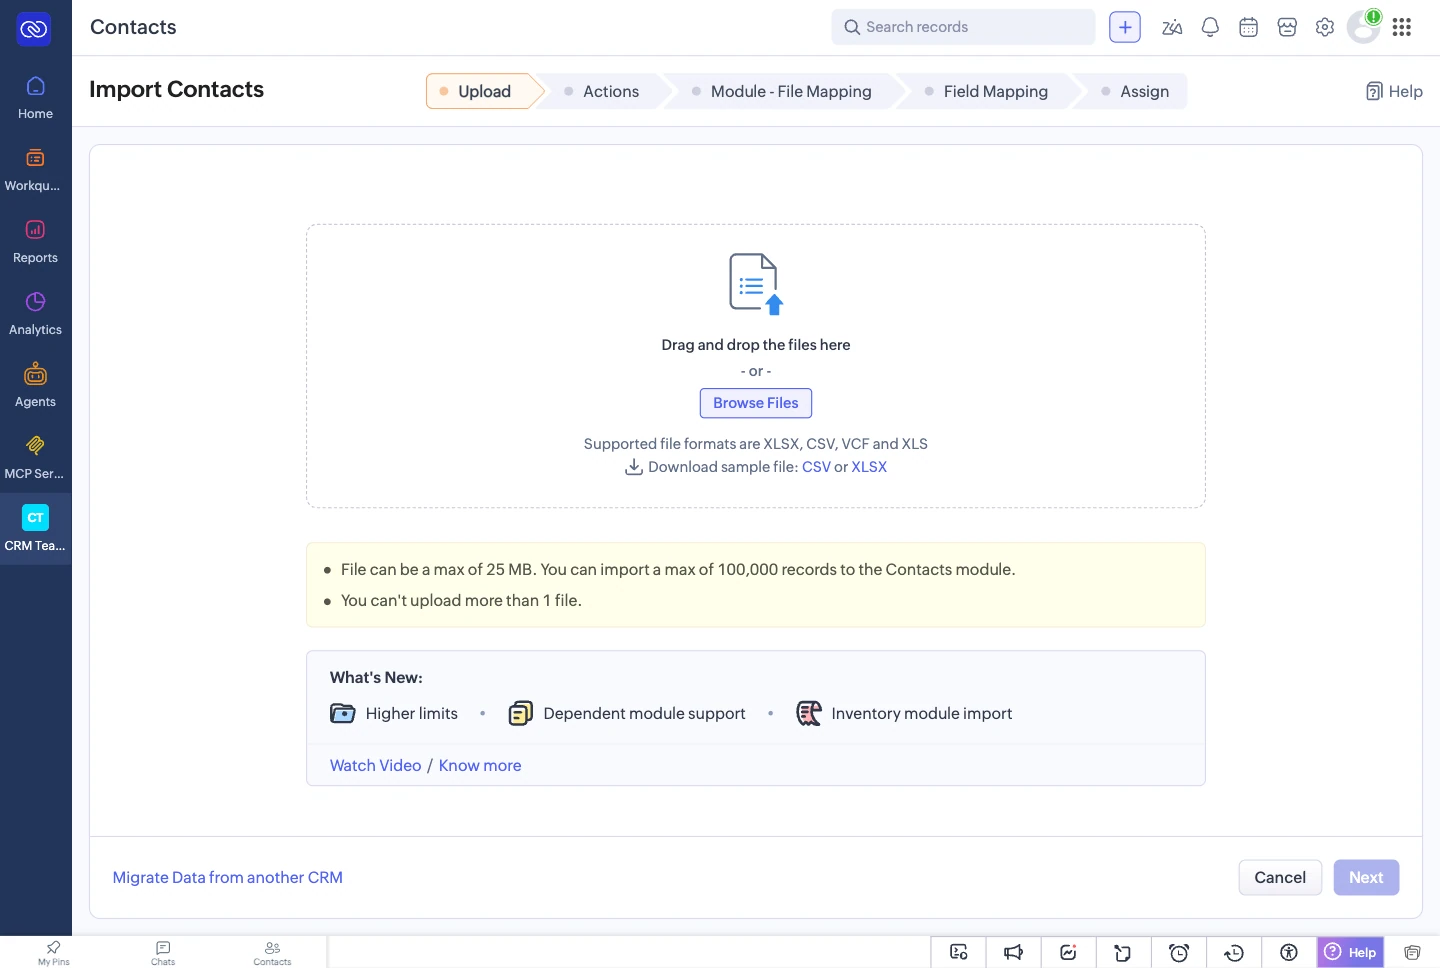
Task: Open Chats in bottom bar
Action: (163, 952)
